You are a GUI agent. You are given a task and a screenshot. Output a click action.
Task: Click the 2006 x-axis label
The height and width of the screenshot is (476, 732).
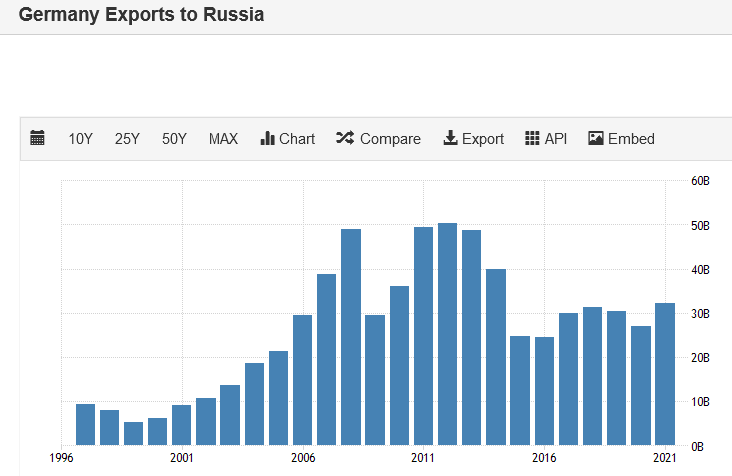tap(303, 457)
